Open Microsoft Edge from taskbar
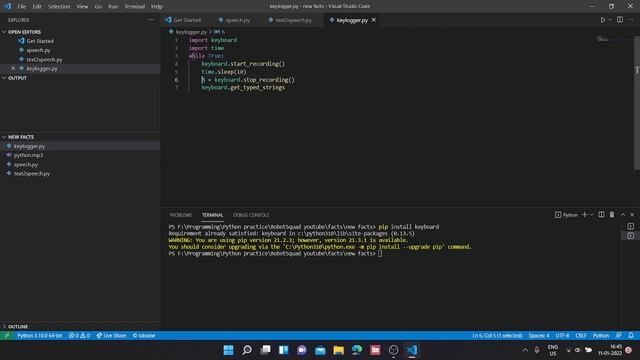The image size is (640, 360). [357, 350]
